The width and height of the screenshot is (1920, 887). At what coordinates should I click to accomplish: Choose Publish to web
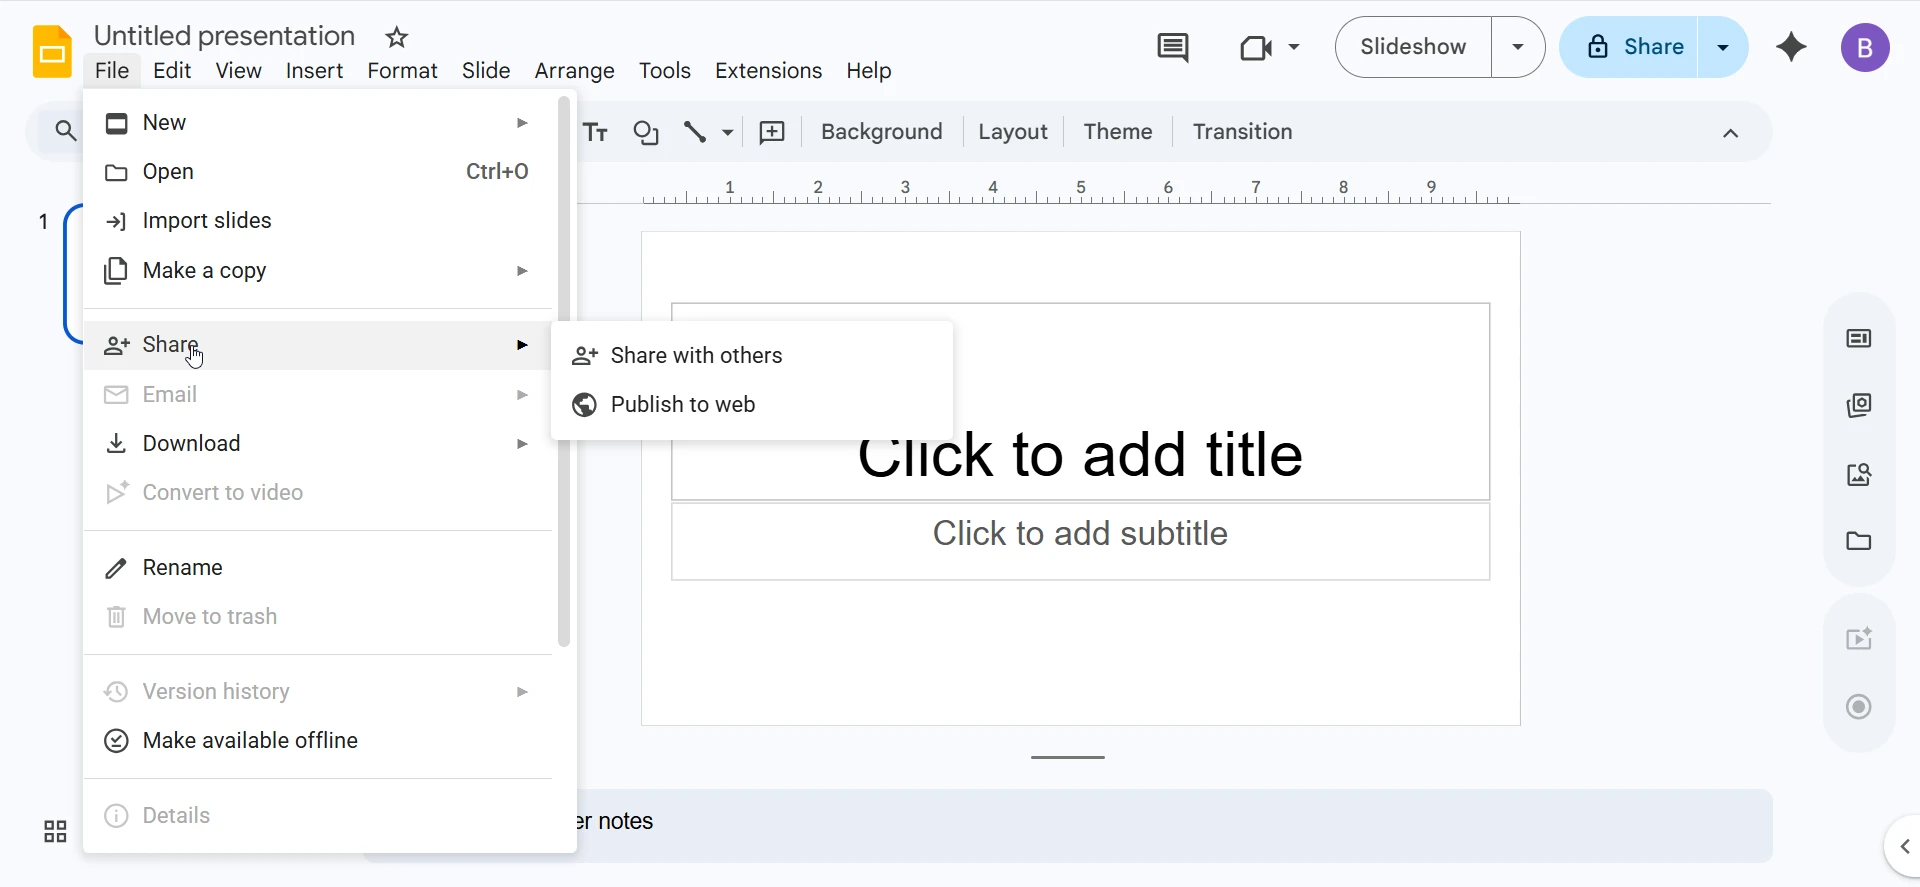[x=682, y=405]
